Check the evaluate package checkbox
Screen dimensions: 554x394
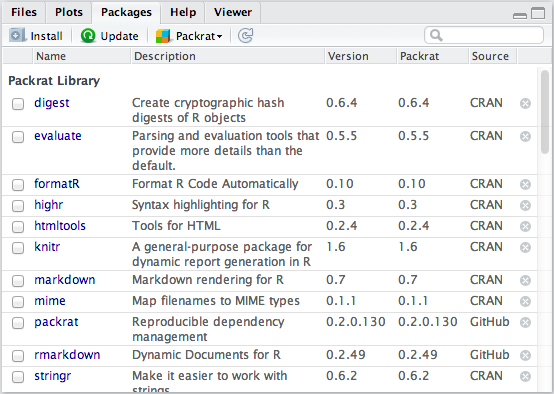pos(18,137)
